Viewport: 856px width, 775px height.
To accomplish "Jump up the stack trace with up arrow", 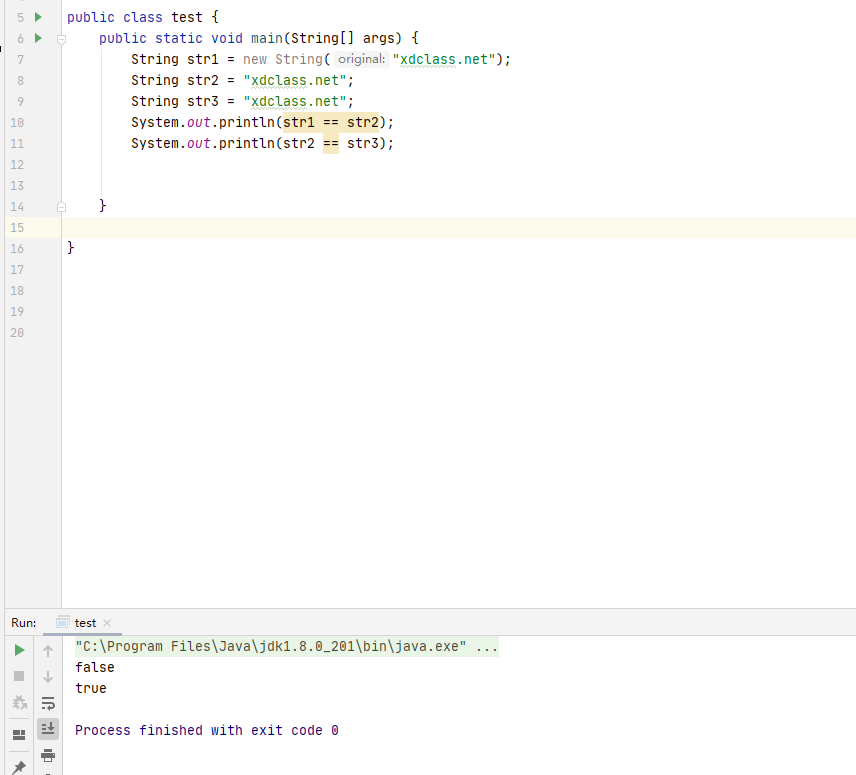I will tap(48, 651).
